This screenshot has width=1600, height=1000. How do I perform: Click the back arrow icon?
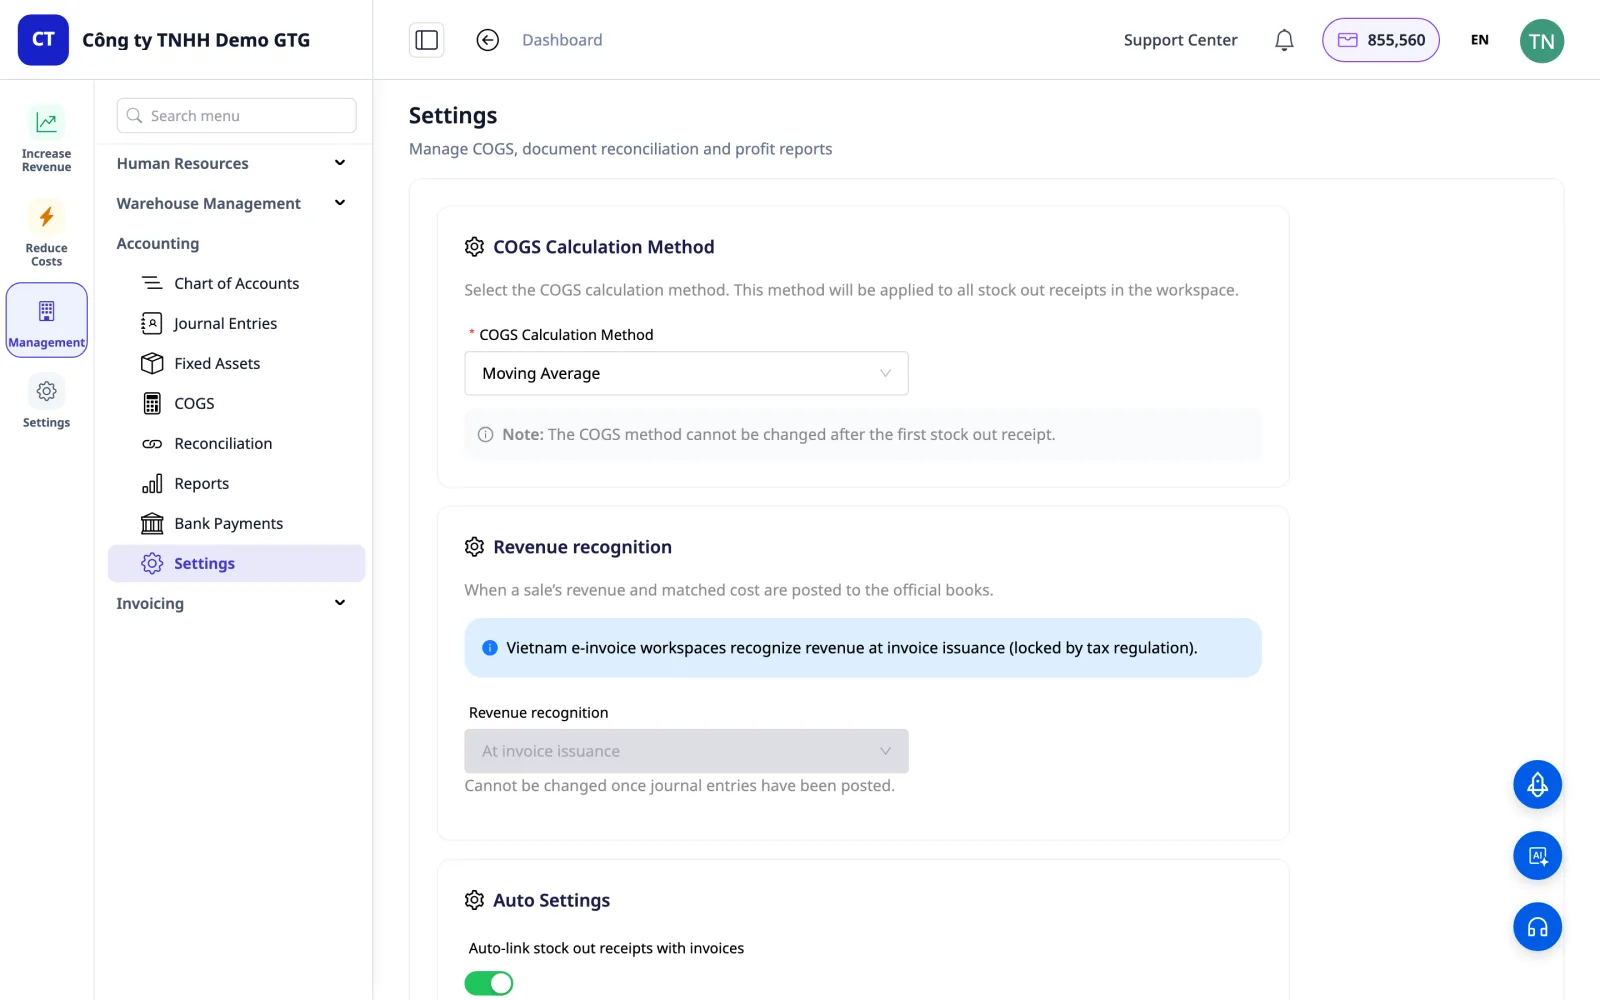click(x=488, y=40)
